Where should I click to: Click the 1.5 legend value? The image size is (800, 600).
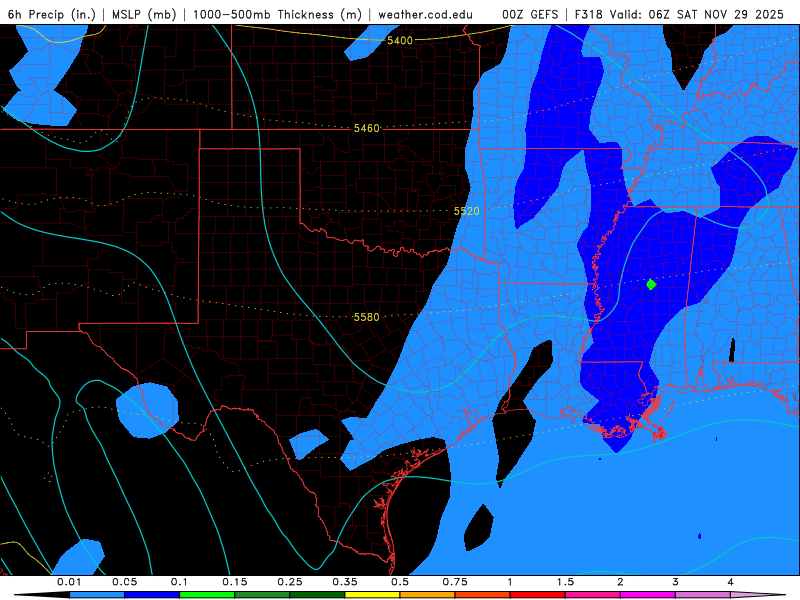tap(565, 582)
